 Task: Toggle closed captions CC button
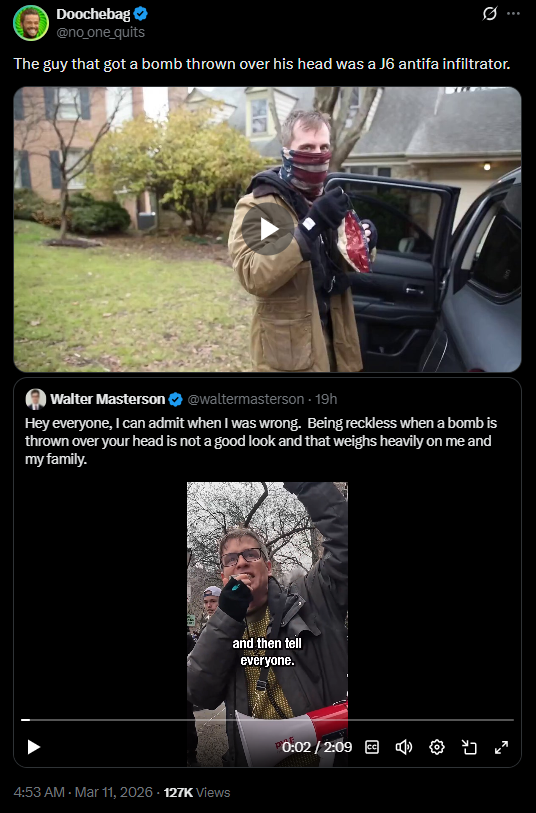[372, 747]
